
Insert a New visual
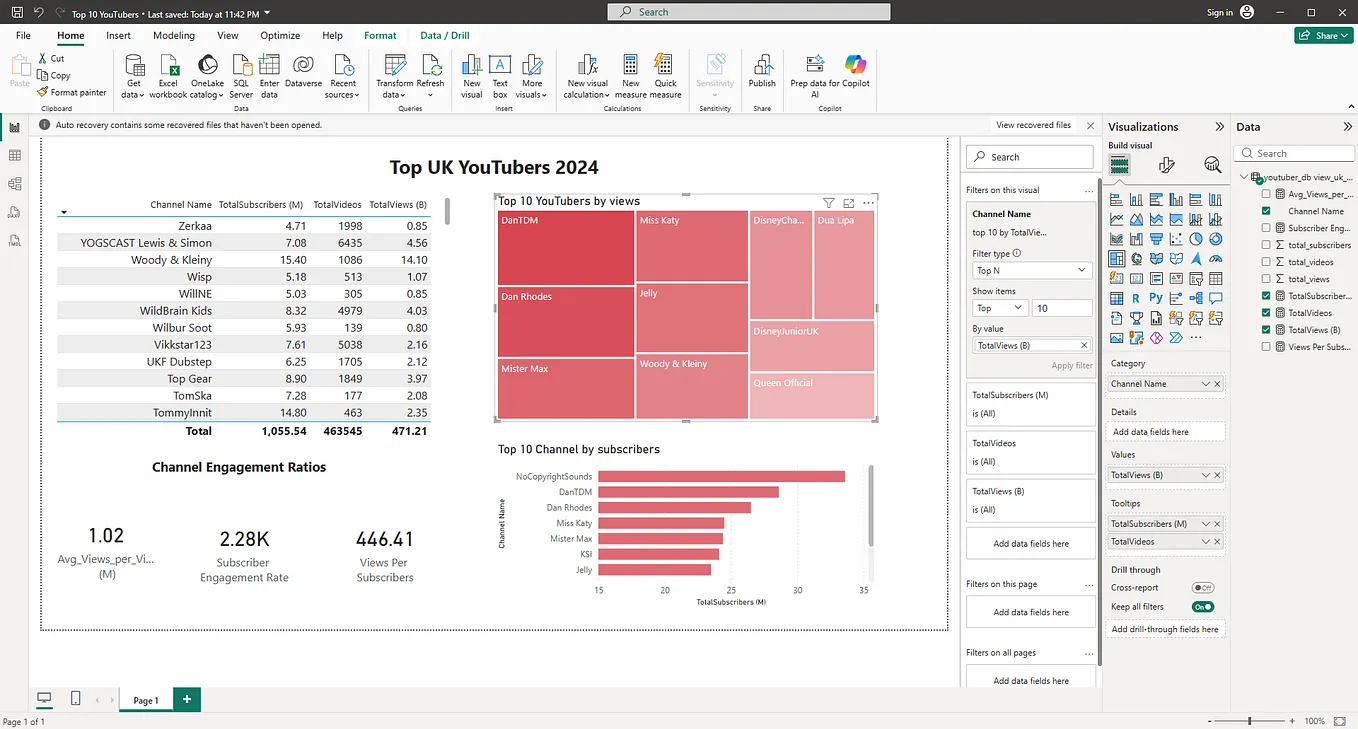(x=472, y=76)
